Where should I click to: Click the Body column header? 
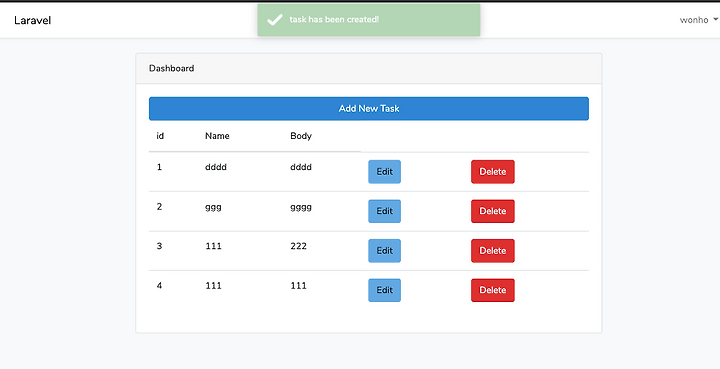tap(301, 136)
